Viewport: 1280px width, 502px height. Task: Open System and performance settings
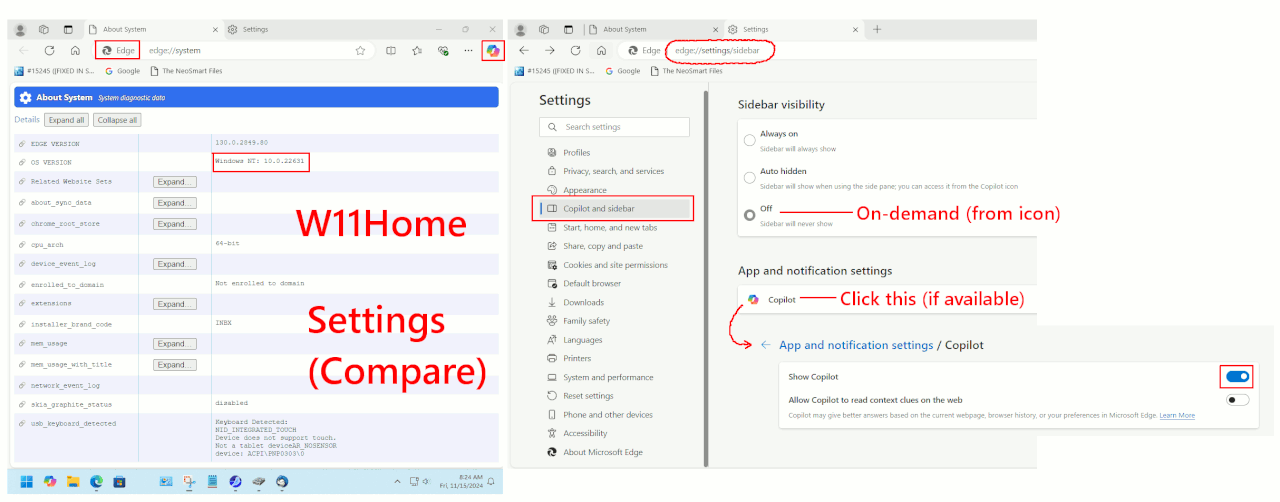coord(600,377)
